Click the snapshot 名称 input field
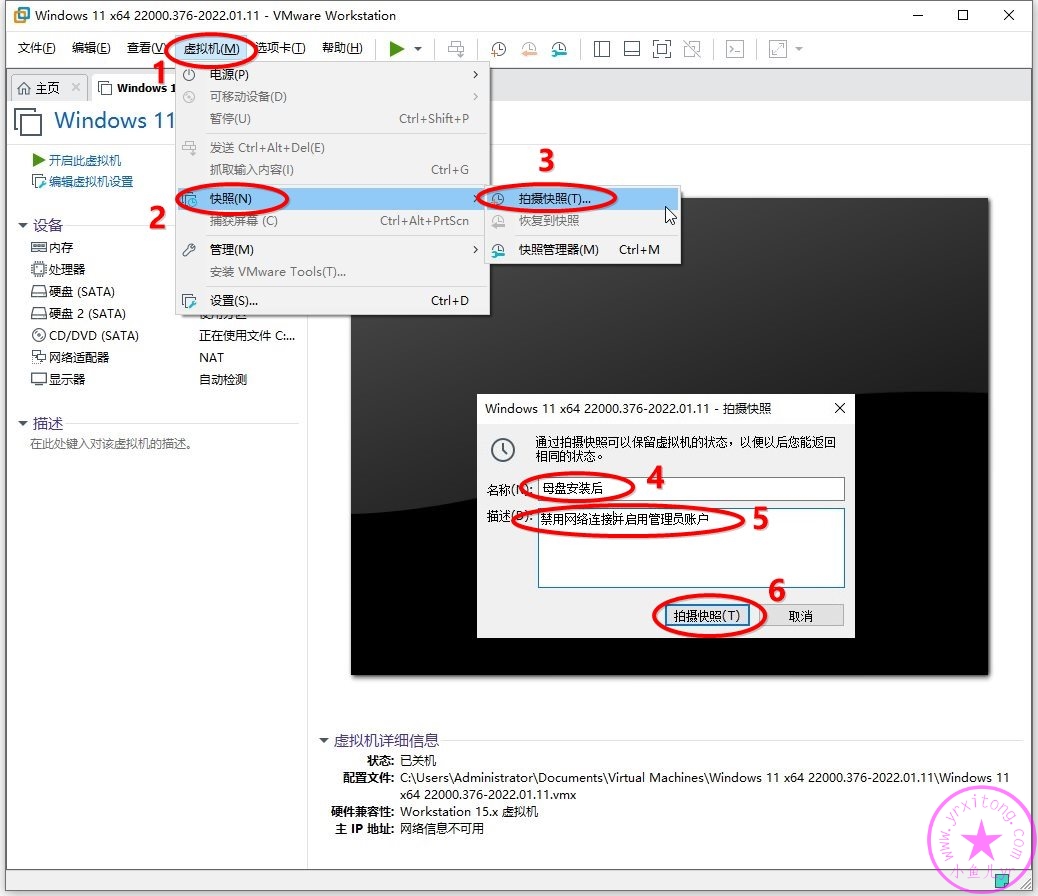Screen dimensions: 1038x896 tap(691, 489)
